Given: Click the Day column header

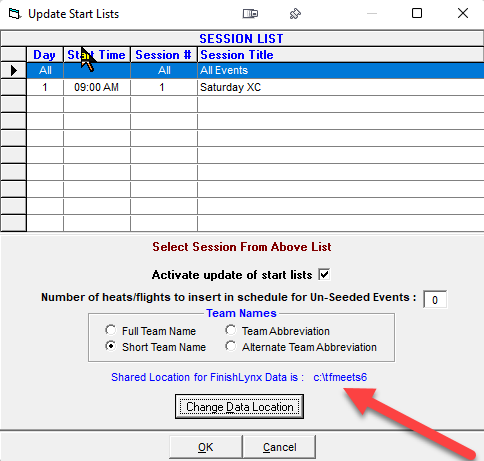Looking at the screenshot, I should 45,55.
